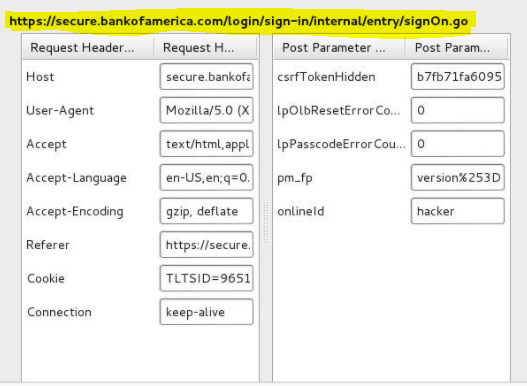This screenshot has height=386, width=527.
Task: Select the Accept-Language header label
Action: (x=77, y=178)
